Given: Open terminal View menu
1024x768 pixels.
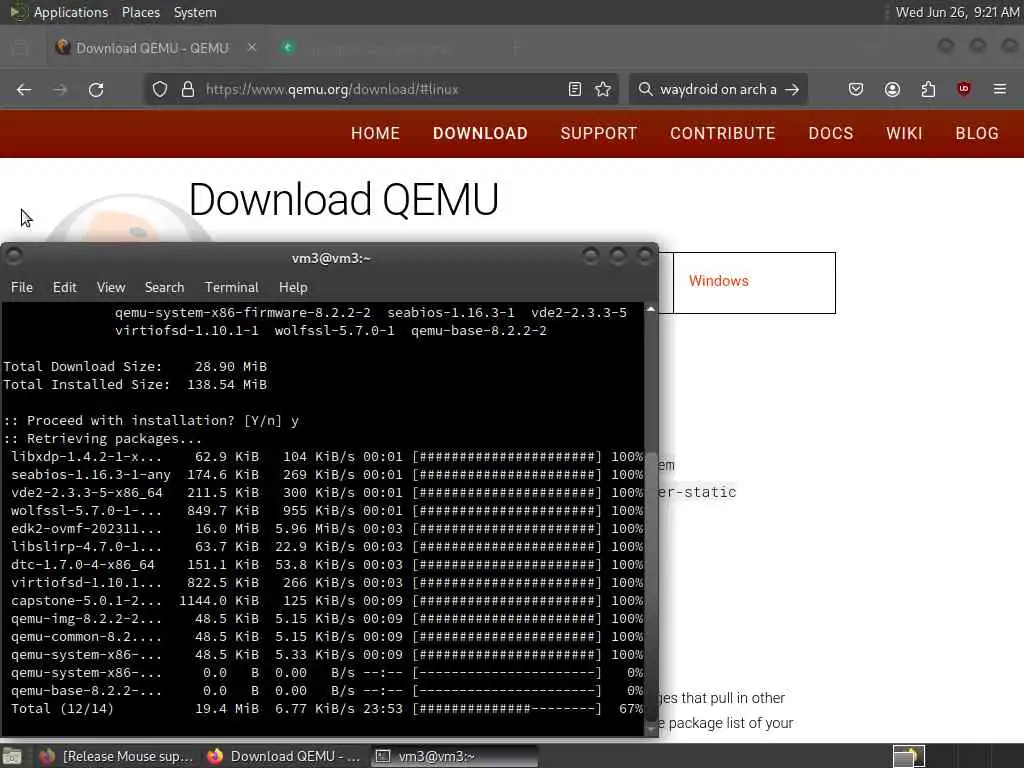Looking at the screenshot, I should 111,287.
